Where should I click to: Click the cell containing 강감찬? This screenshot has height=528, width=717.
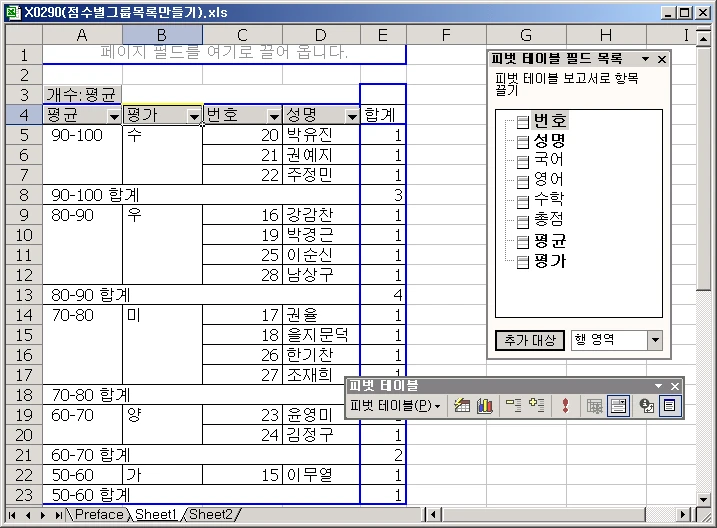tap(321, 215)
